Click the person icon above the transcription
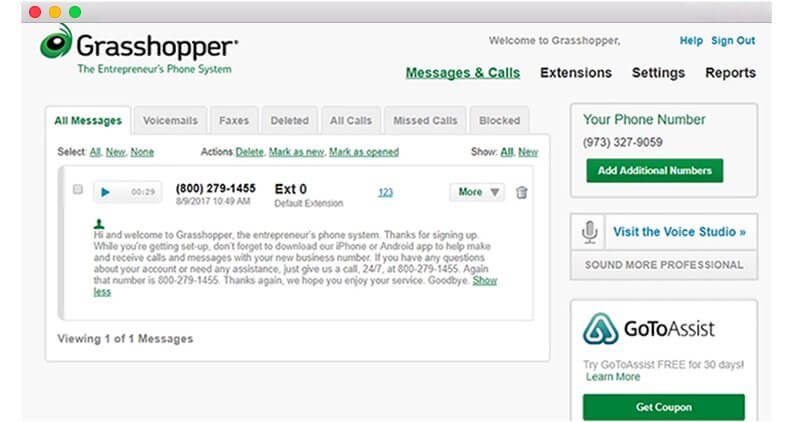Image resolution: width=793 pixels, height=422 pixels. pos(99,224)
